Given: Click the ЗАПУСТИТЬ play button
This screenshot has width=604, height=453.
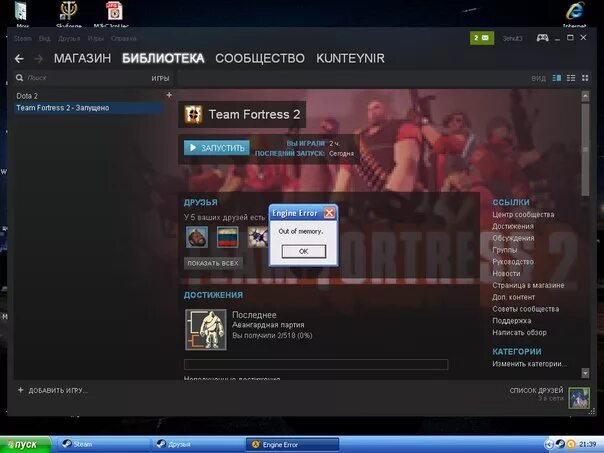Looking at the screenshot, I should click(x=217, y=148).
